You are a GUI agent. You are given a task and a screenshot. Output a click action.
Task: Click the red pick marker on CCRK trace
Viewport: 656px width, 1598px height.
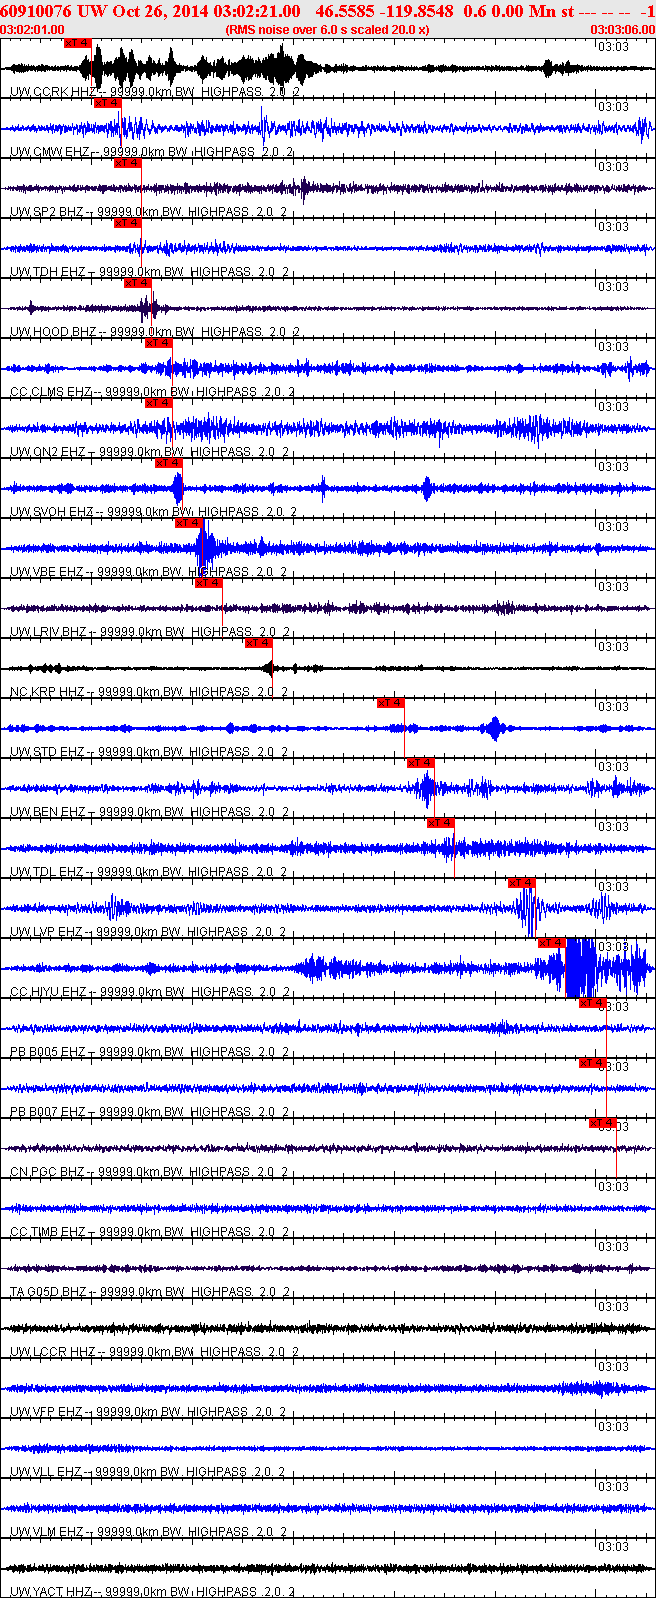pos(77,43)
